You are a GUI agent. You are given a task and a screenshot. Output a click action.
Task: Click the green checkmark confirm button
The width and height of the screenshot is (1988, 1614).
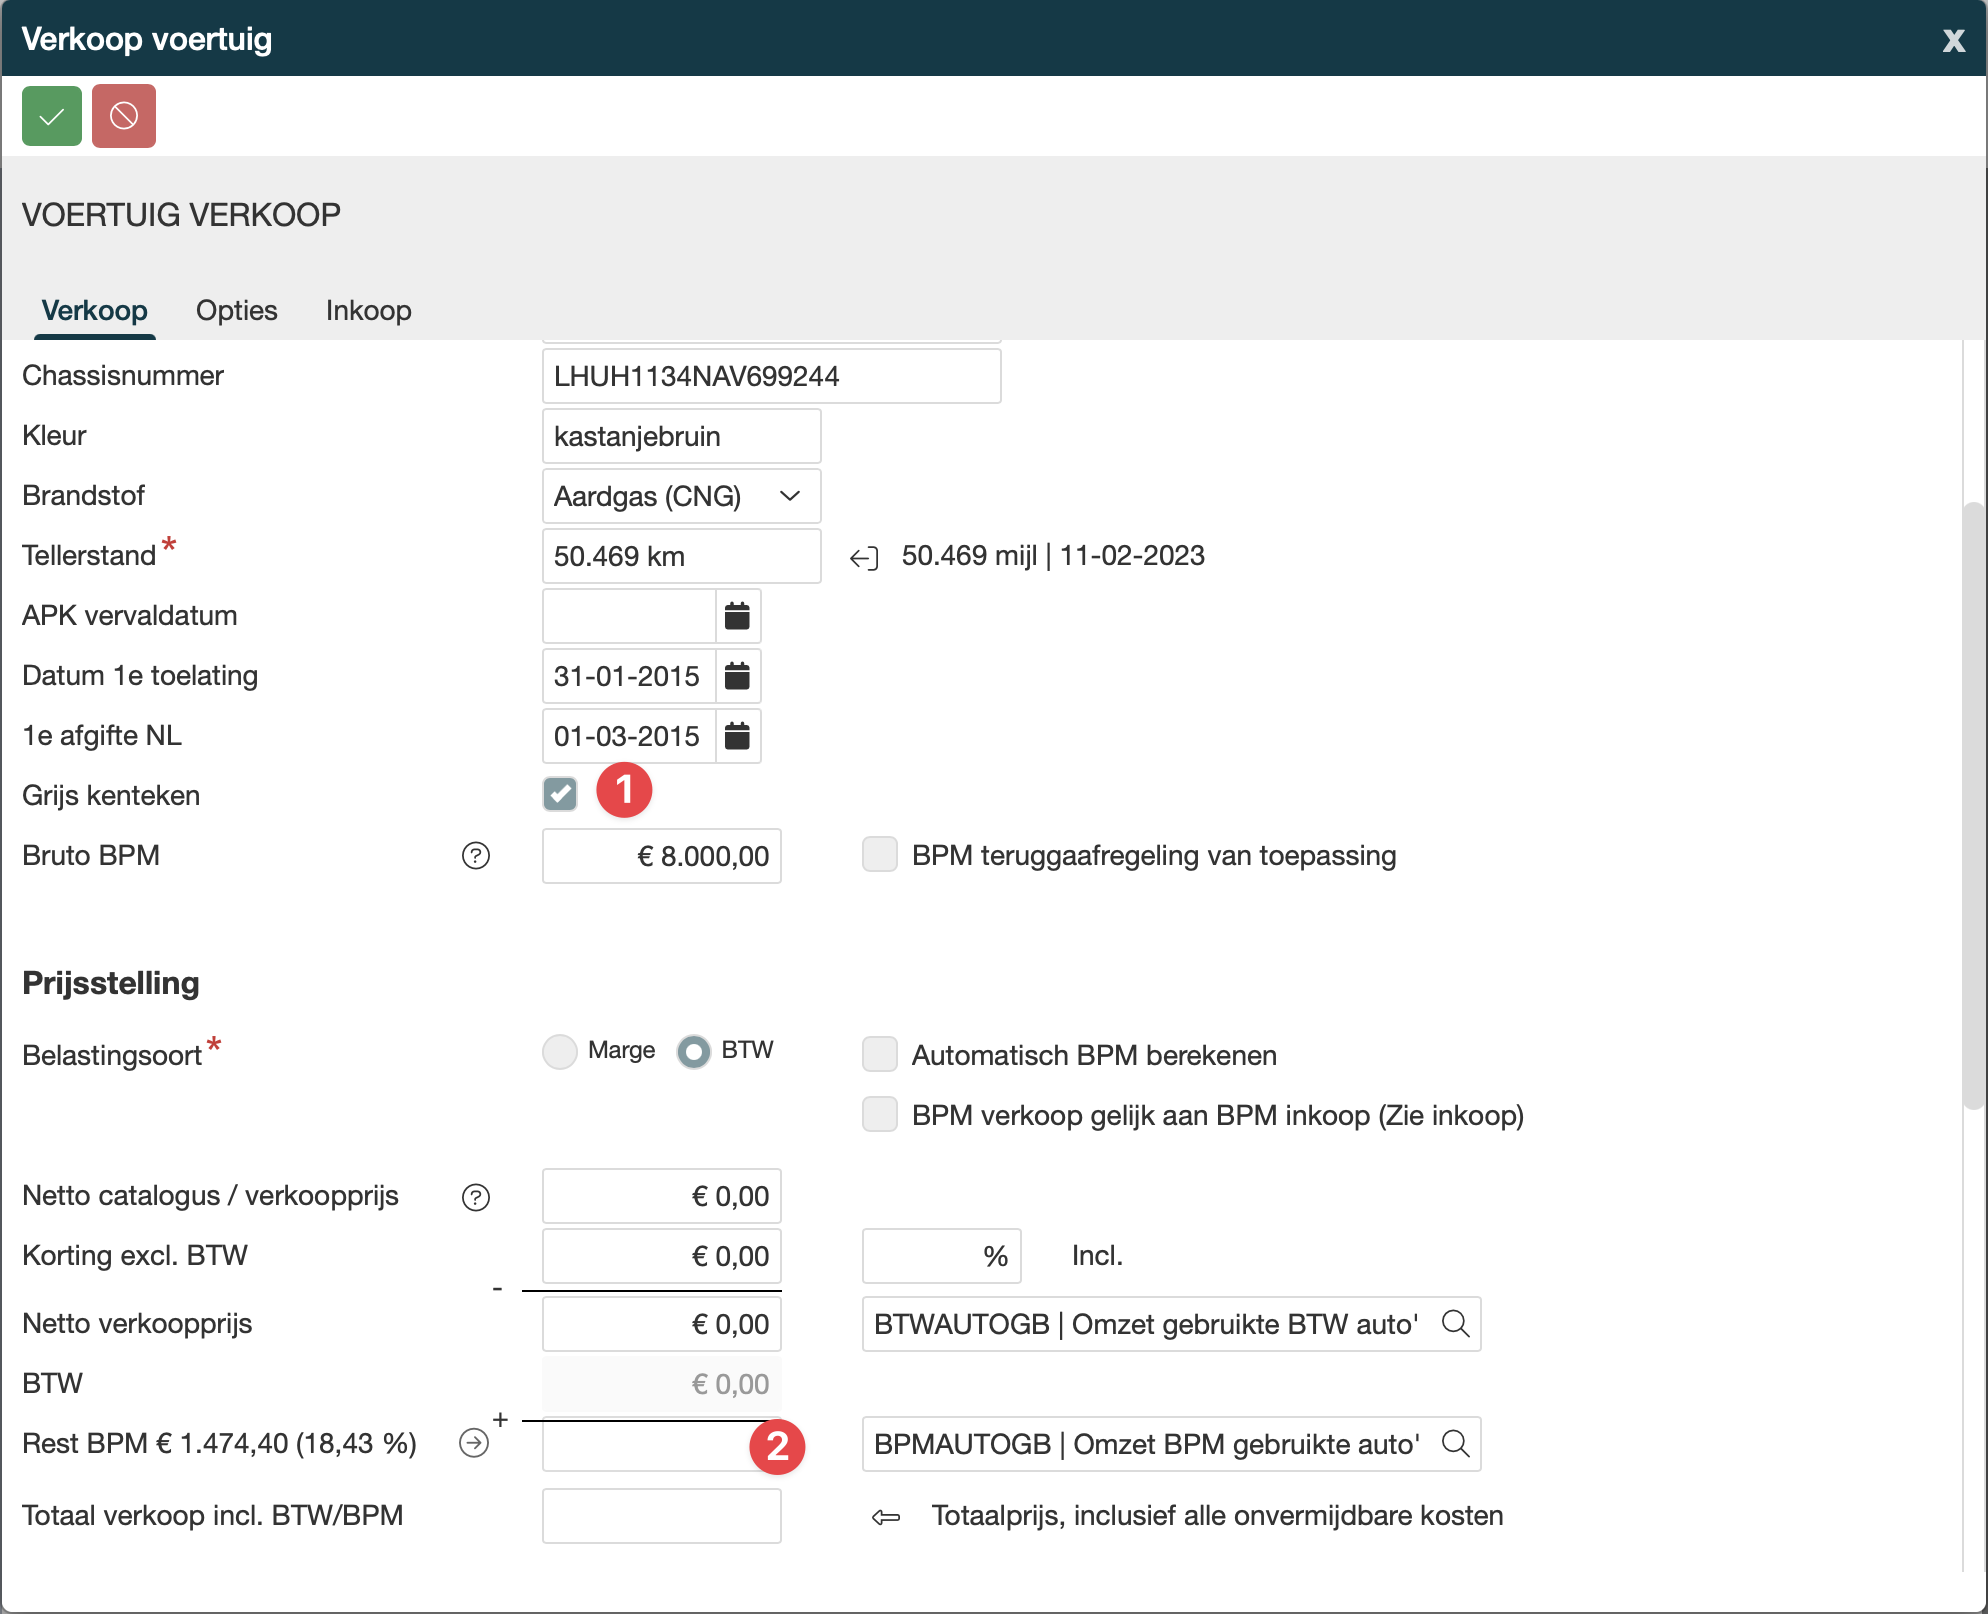pos(52,116)
